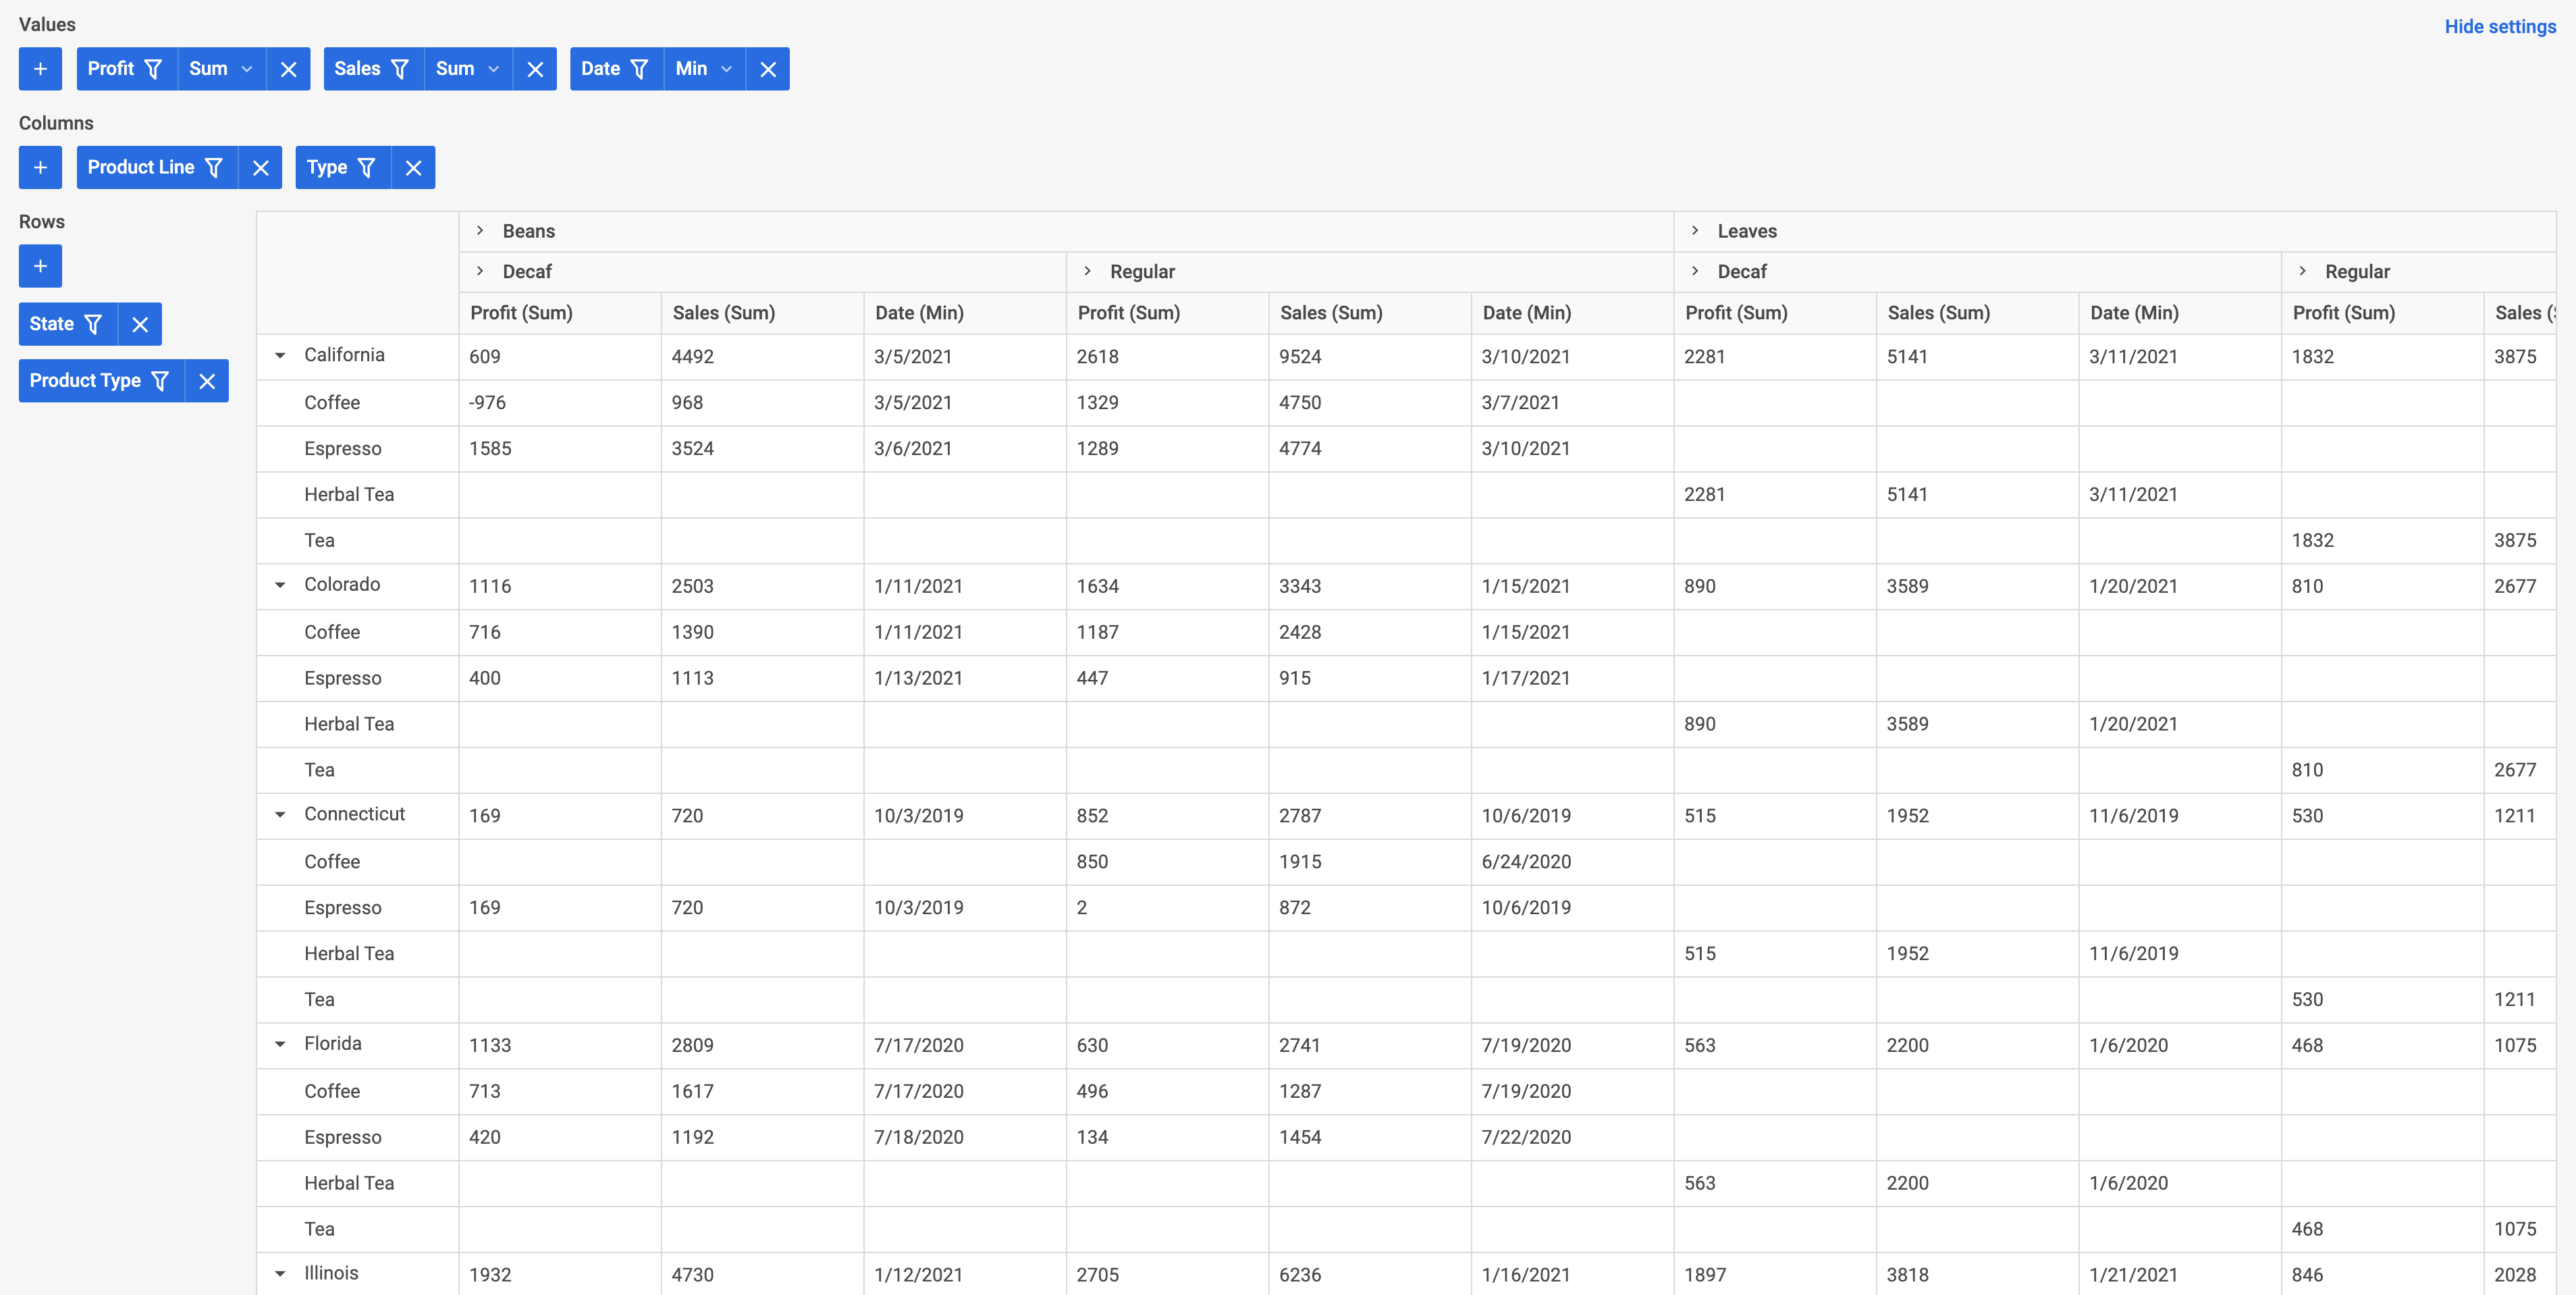
Task: Remove the Date value field
Action: (x=768, y=69)
